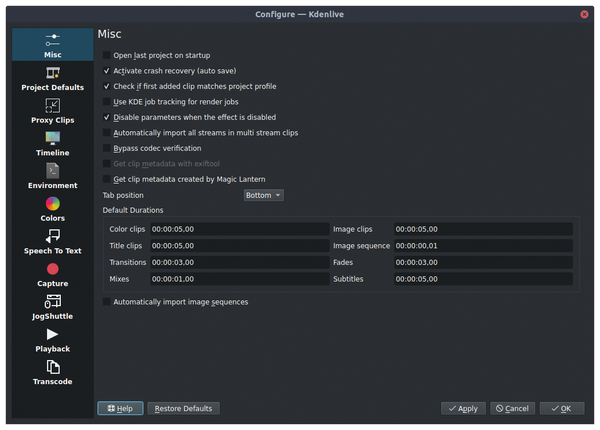The image size is (600, 430).
Task: Open the Playback settings play icon
Action: coord(52,334)
